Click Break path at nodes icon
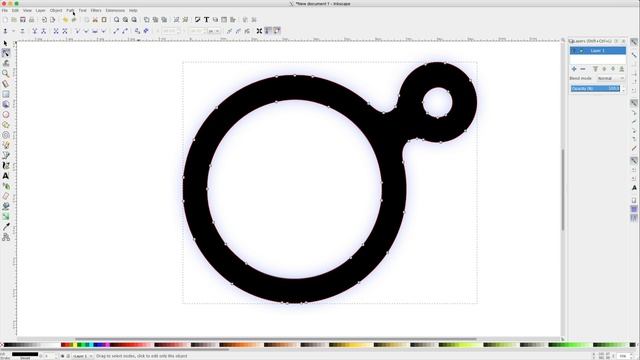Screen dimensions: 640x360 click(x=44, y=31)
